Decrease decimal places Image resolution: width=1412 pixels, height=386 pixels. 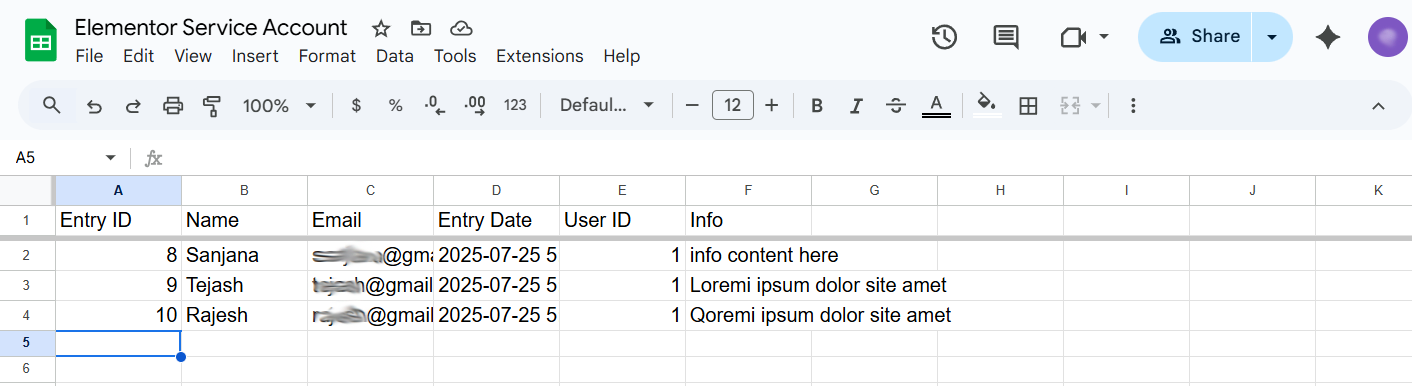click(x=435, y=105)
